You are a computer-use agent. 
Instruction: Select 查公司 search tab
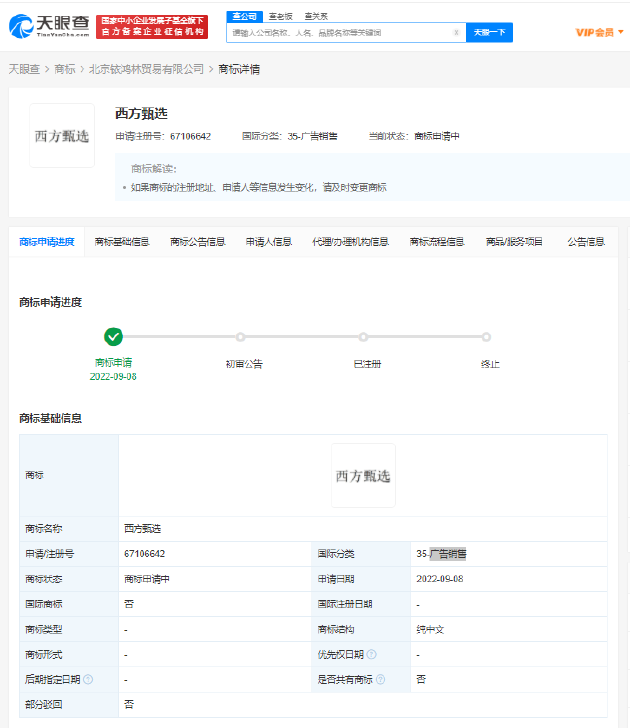[x=245, y=16]
